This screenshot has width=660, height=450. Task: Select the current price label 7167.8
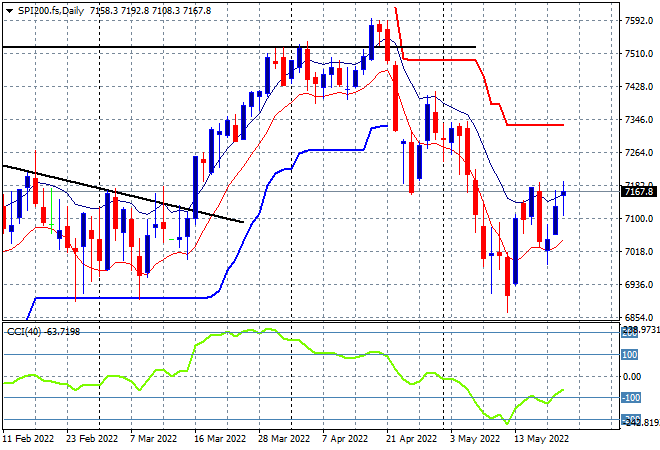coord(639,192)
